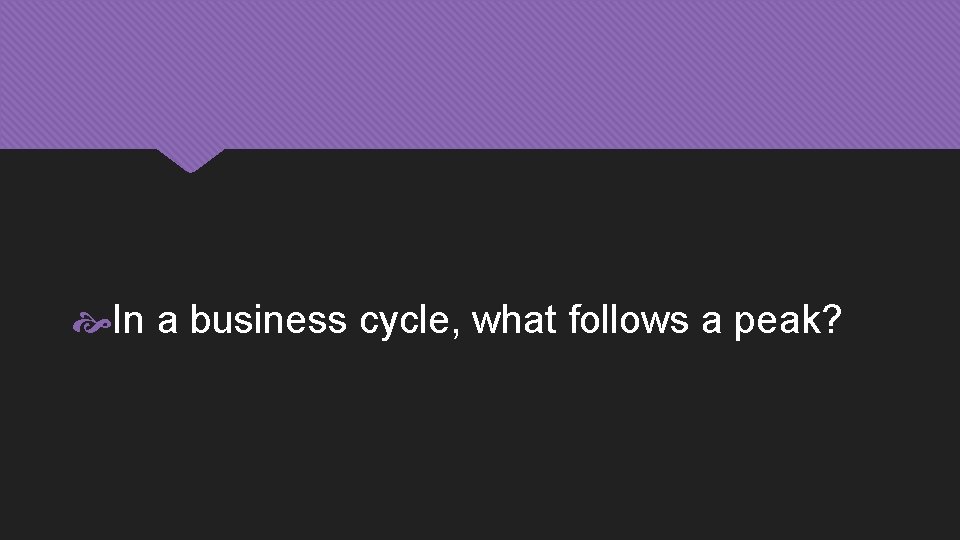Click the downward notch under the purple banner
The width and height of the screenshot is (960, 540).
190,160
